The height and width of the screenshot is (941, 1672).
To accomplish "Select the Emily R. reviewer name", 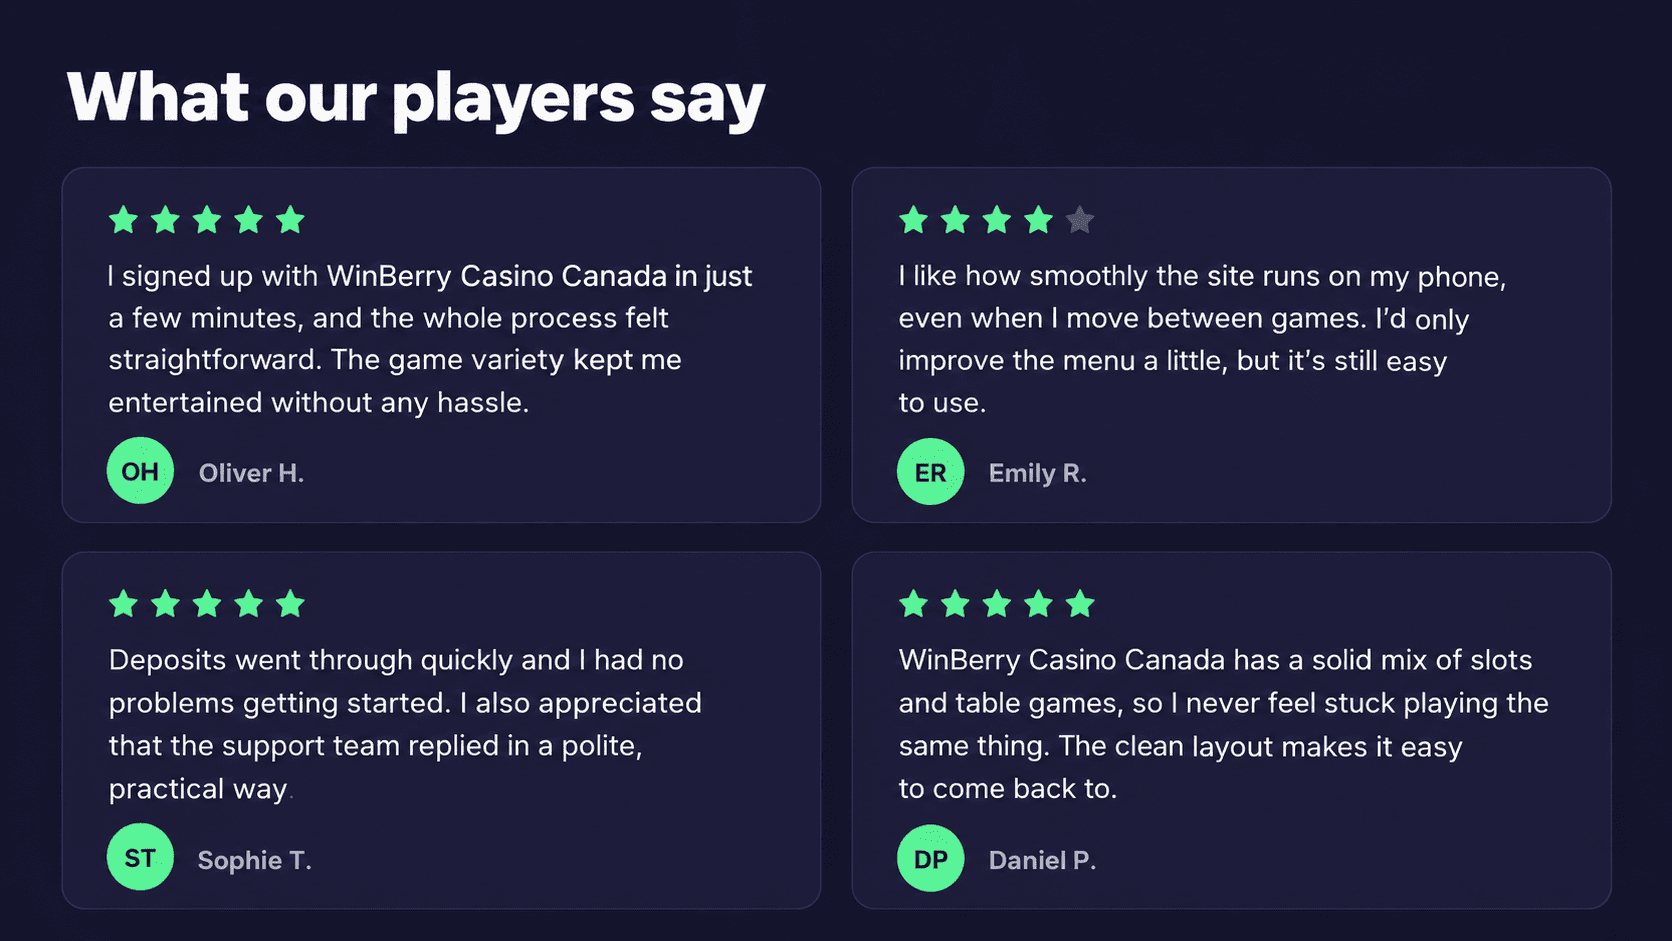I will (1037, 473).
